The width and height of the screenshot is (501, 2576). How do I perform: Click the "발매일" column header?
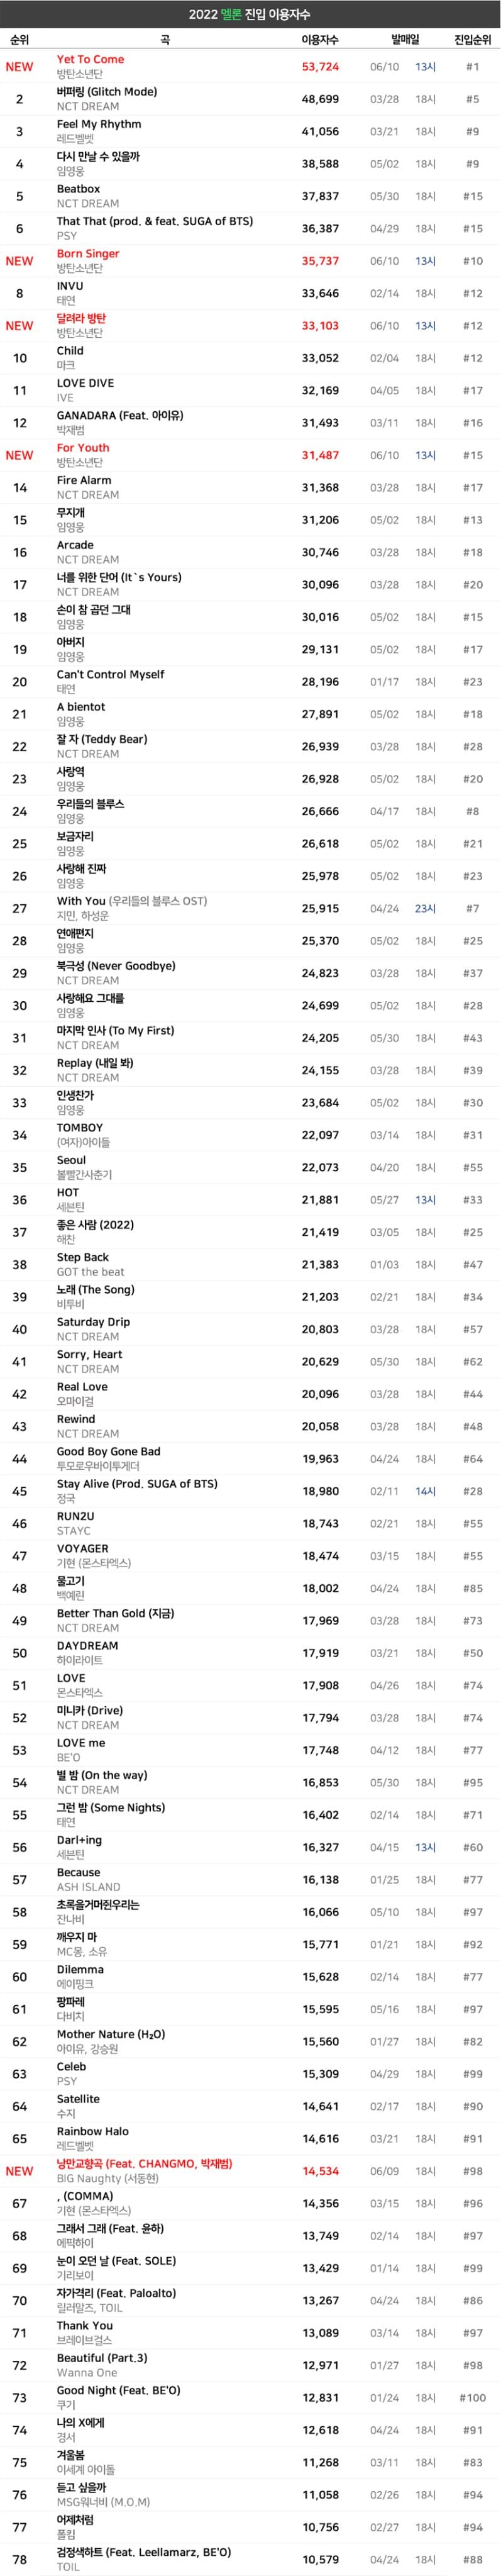pos(405,39)
